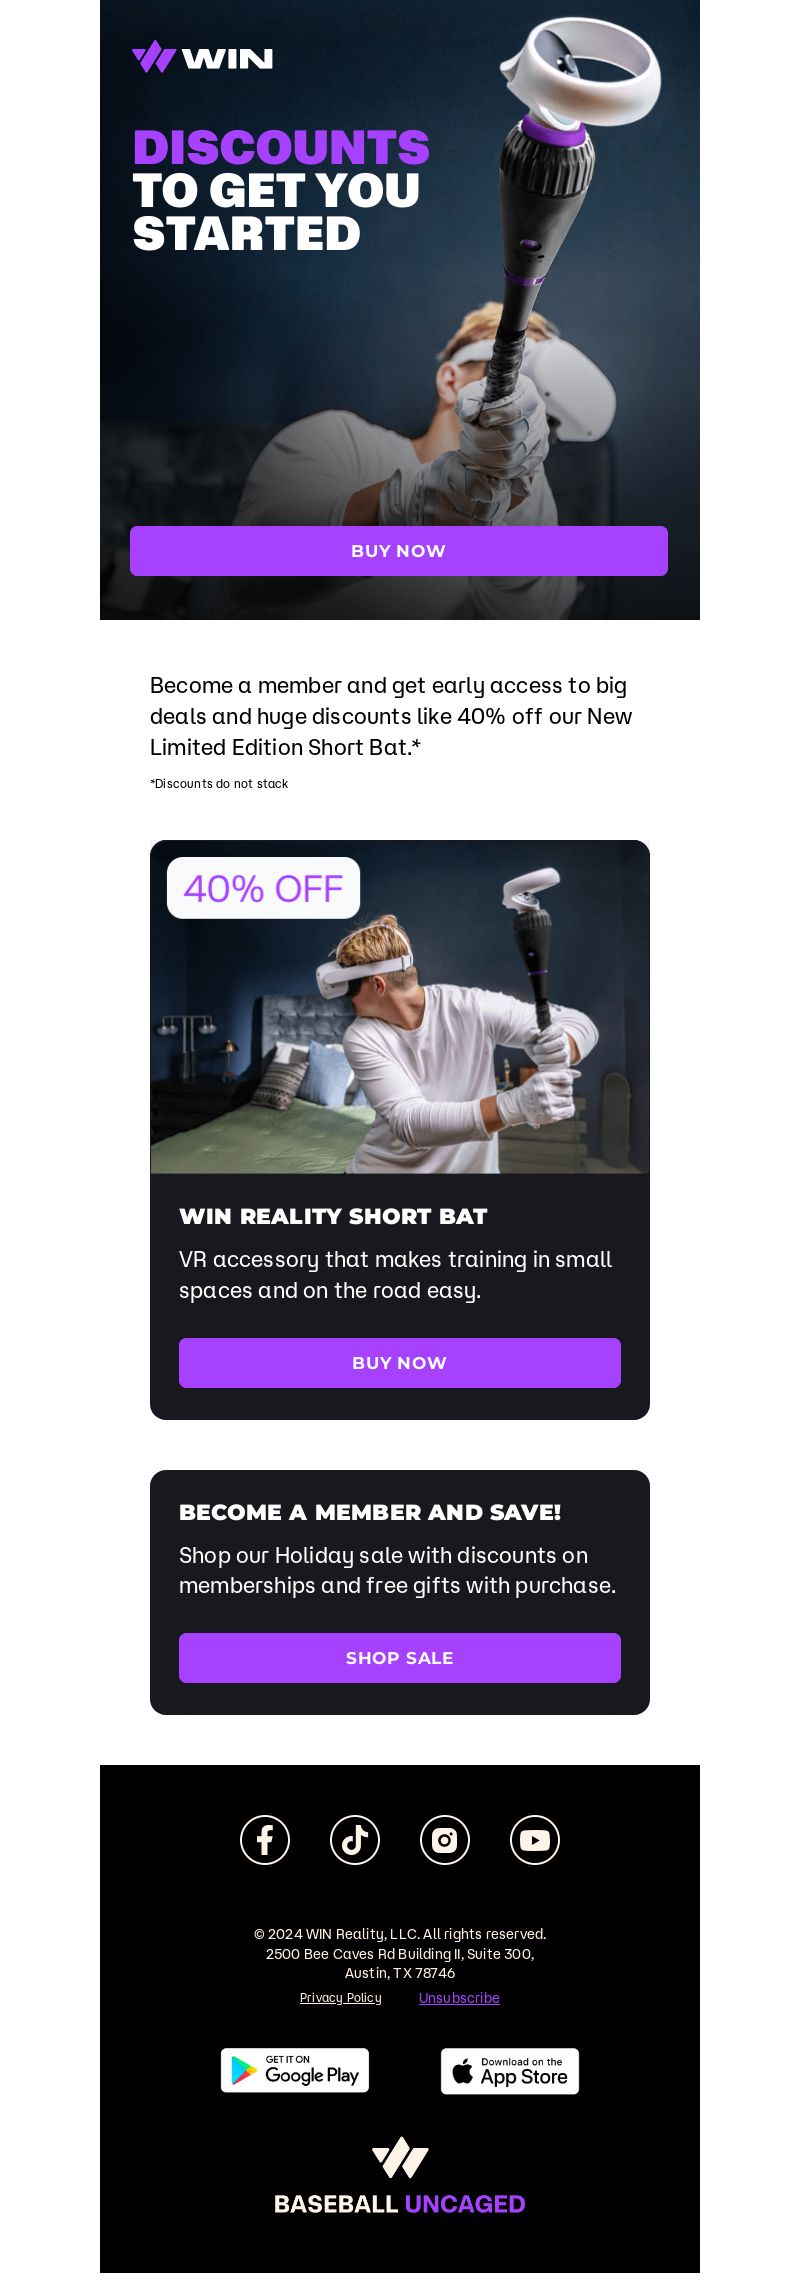800x2273 pixels.
Task: Click the Baseball Uncaged tagline
Action: click(x=400, y=2204)
